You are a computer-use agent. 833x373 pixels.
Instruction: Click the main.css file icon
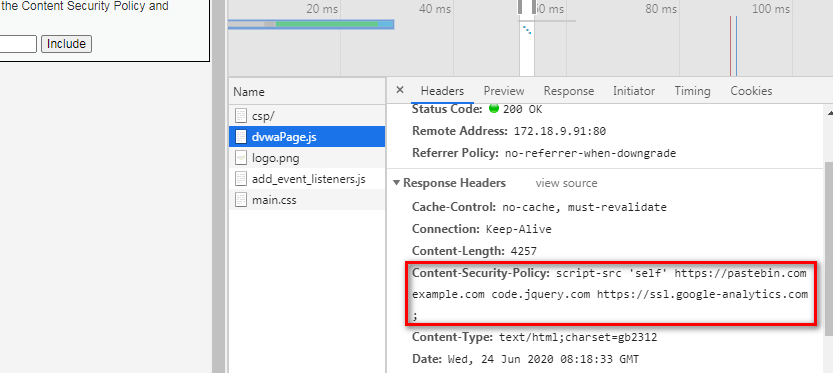[x=241, y=200]
